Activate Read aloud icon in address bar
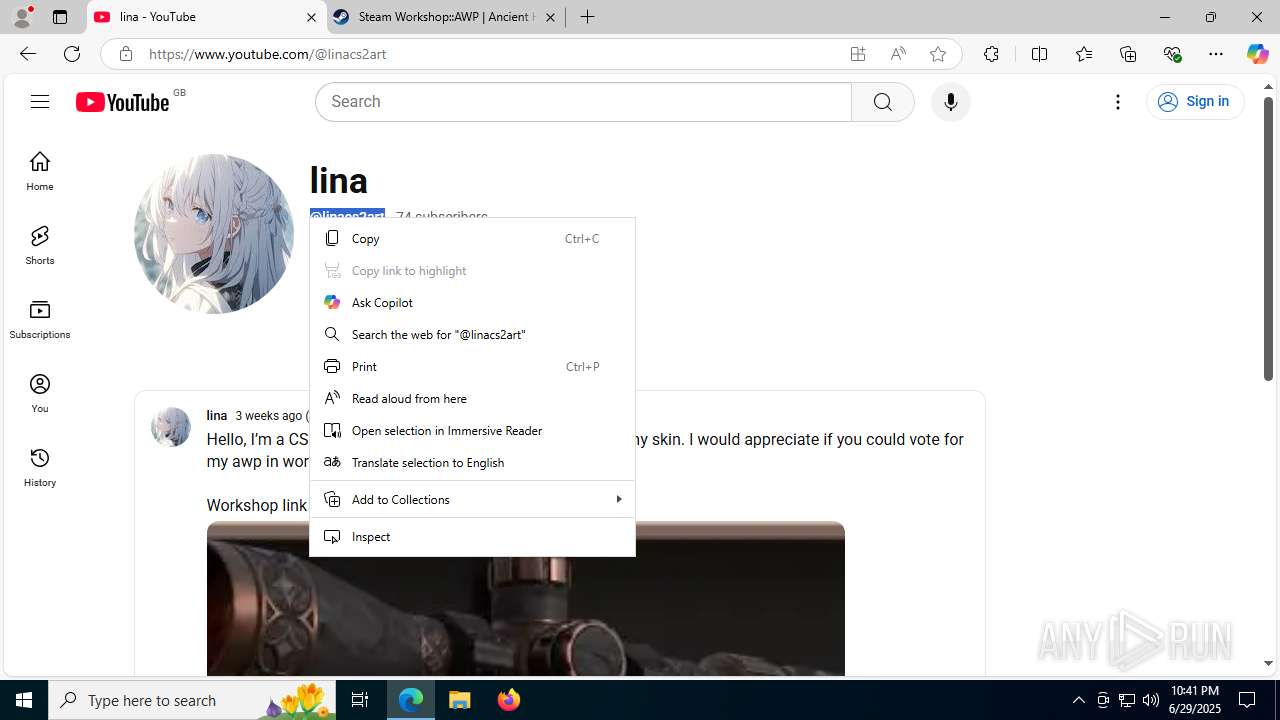This screenshot has width=1280, height=720. click(x=898, y=54)
